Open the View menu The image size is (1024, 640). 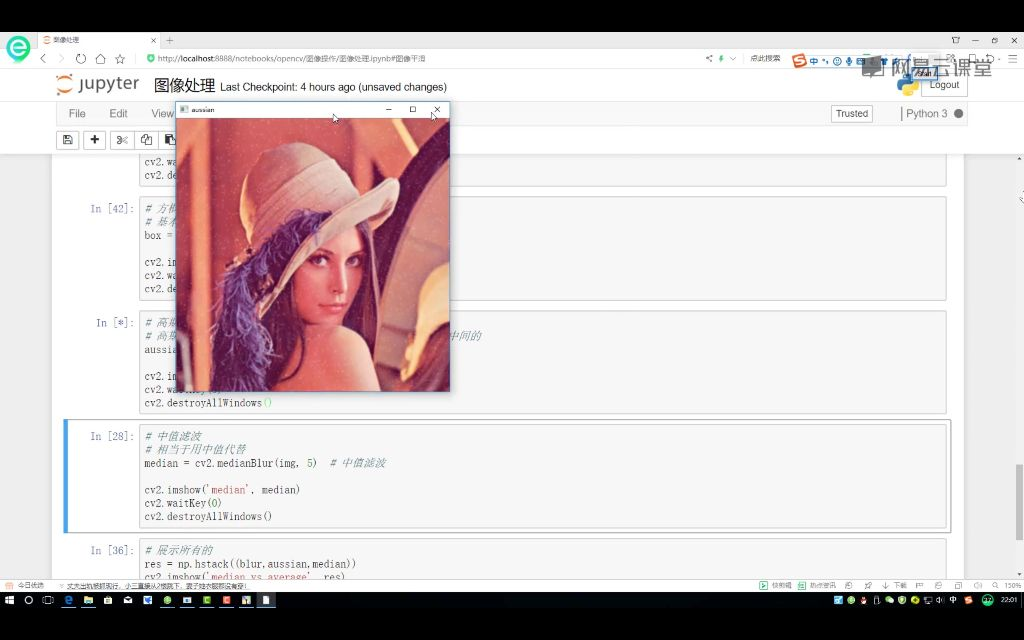(x=162, y=114)
